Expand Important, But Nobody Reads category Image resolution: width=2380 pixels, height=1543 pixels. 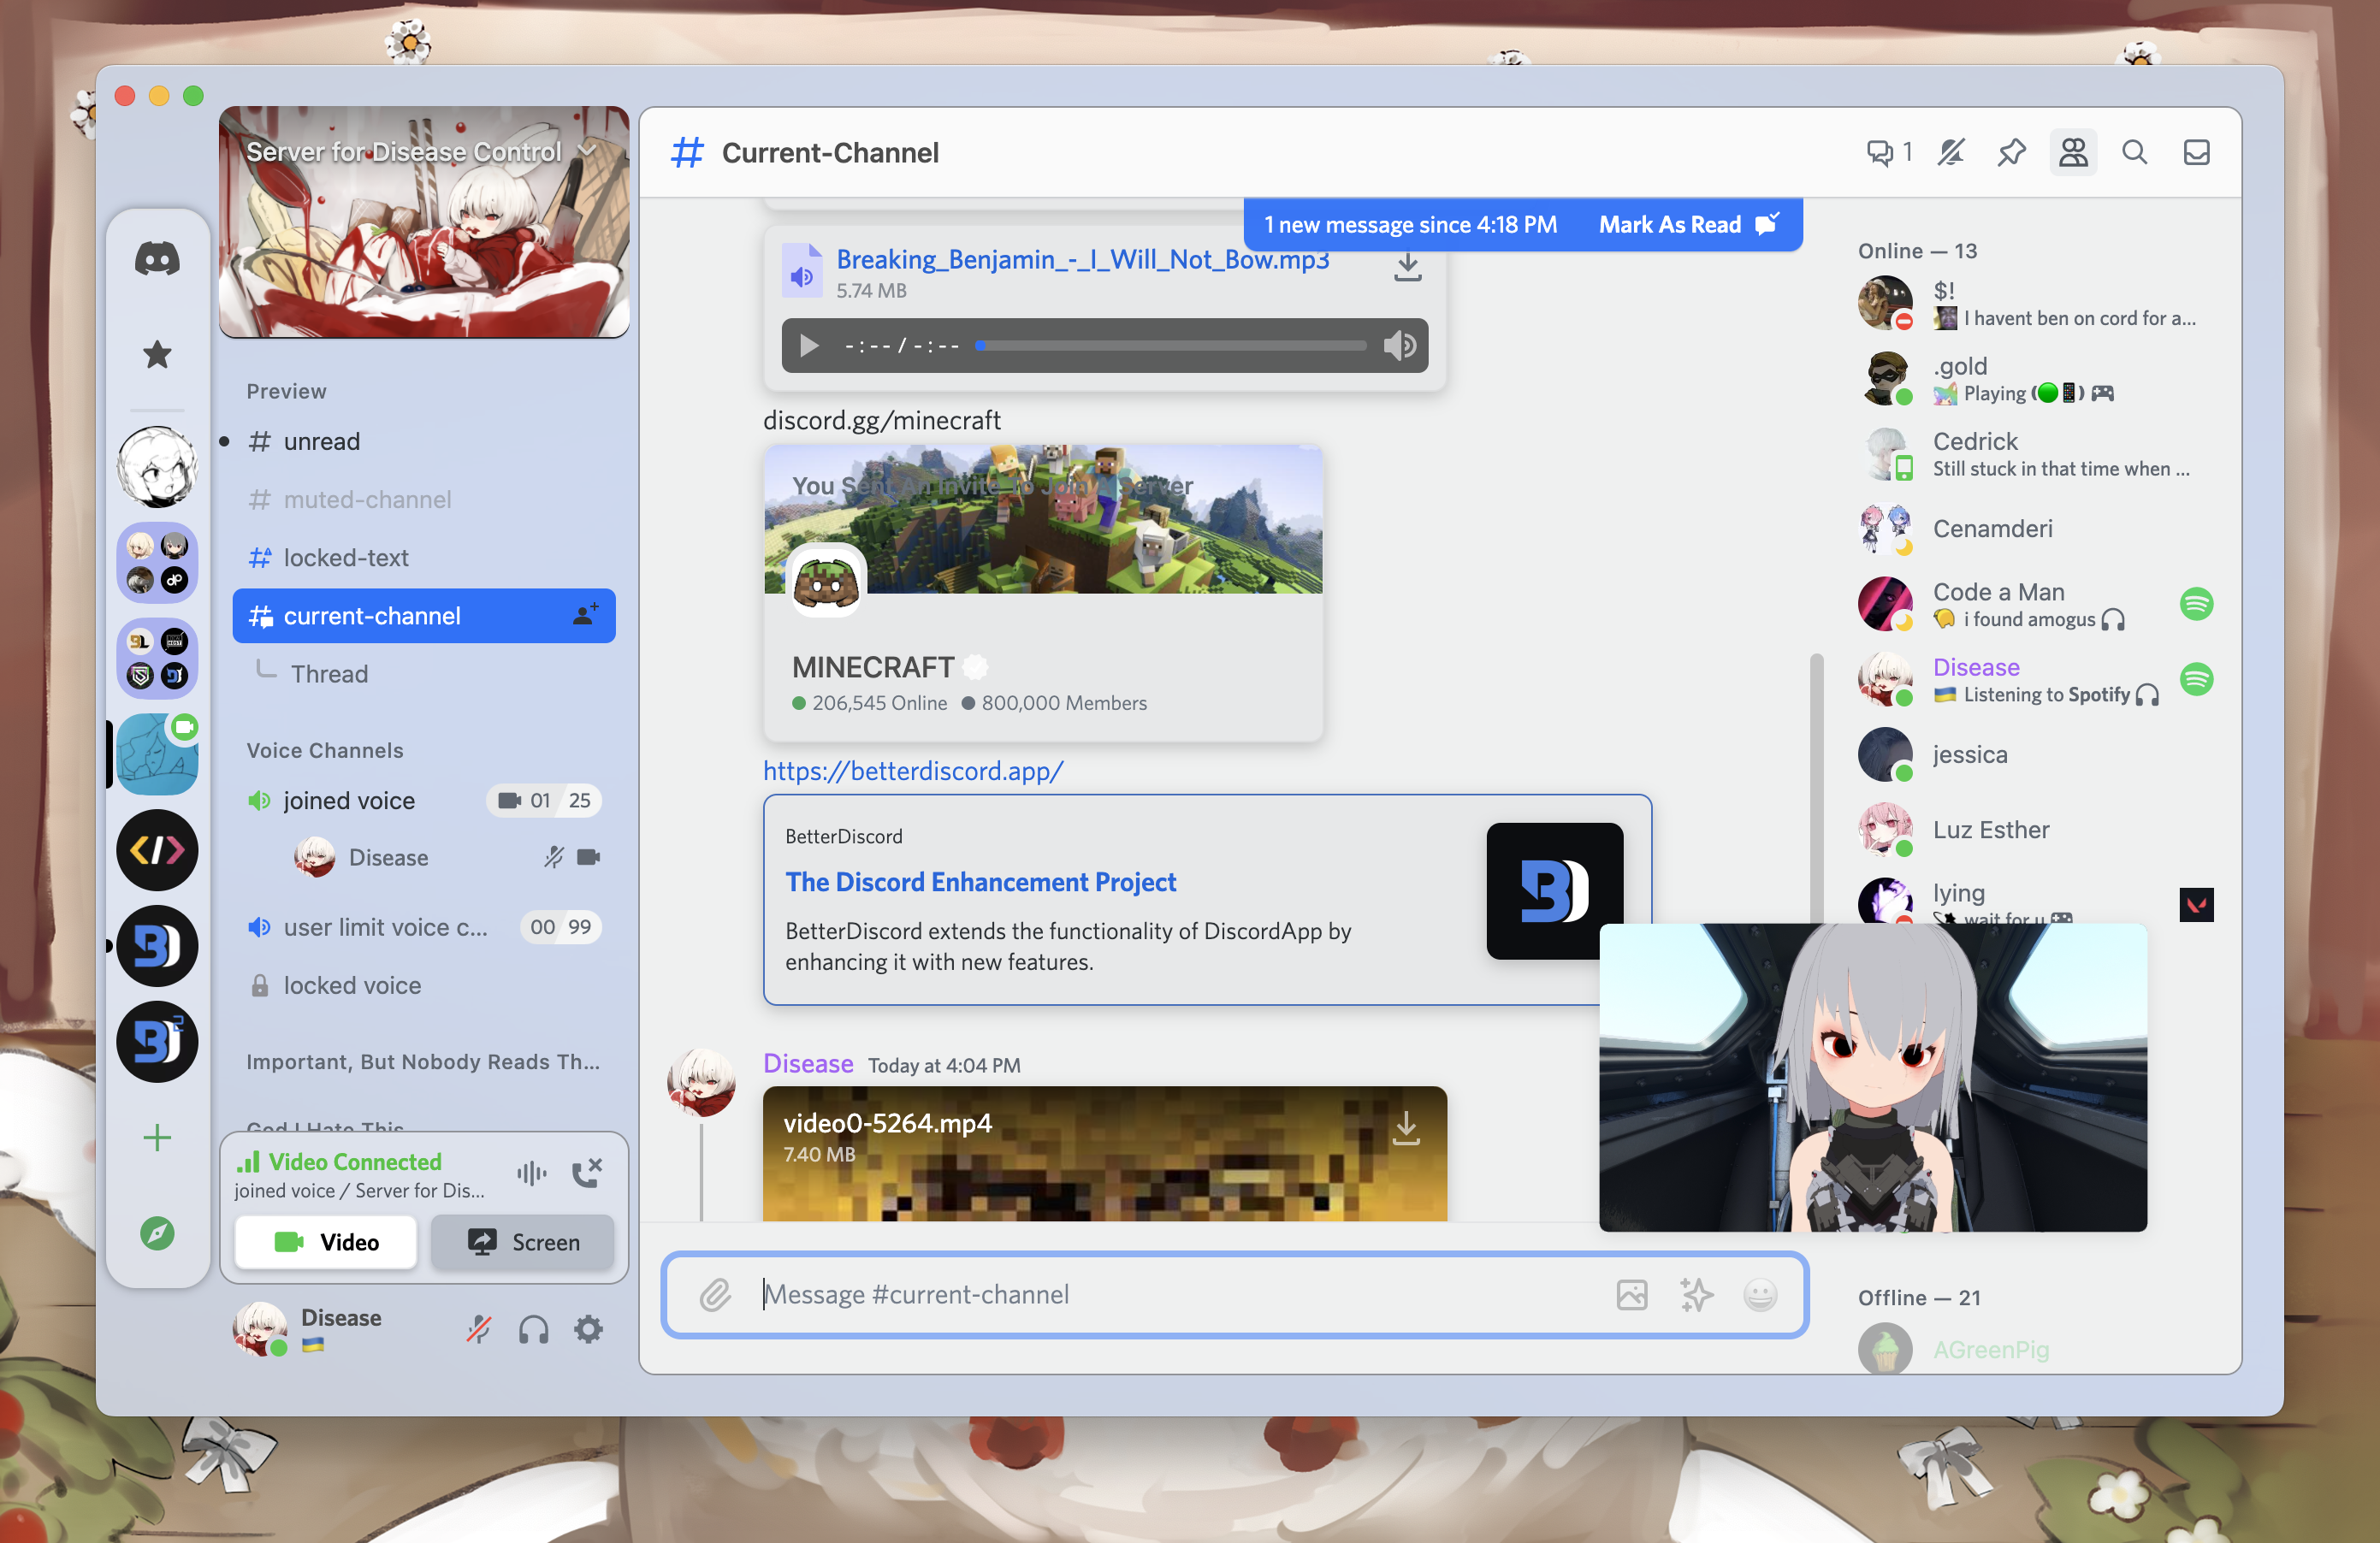[x=423, y=1061]
